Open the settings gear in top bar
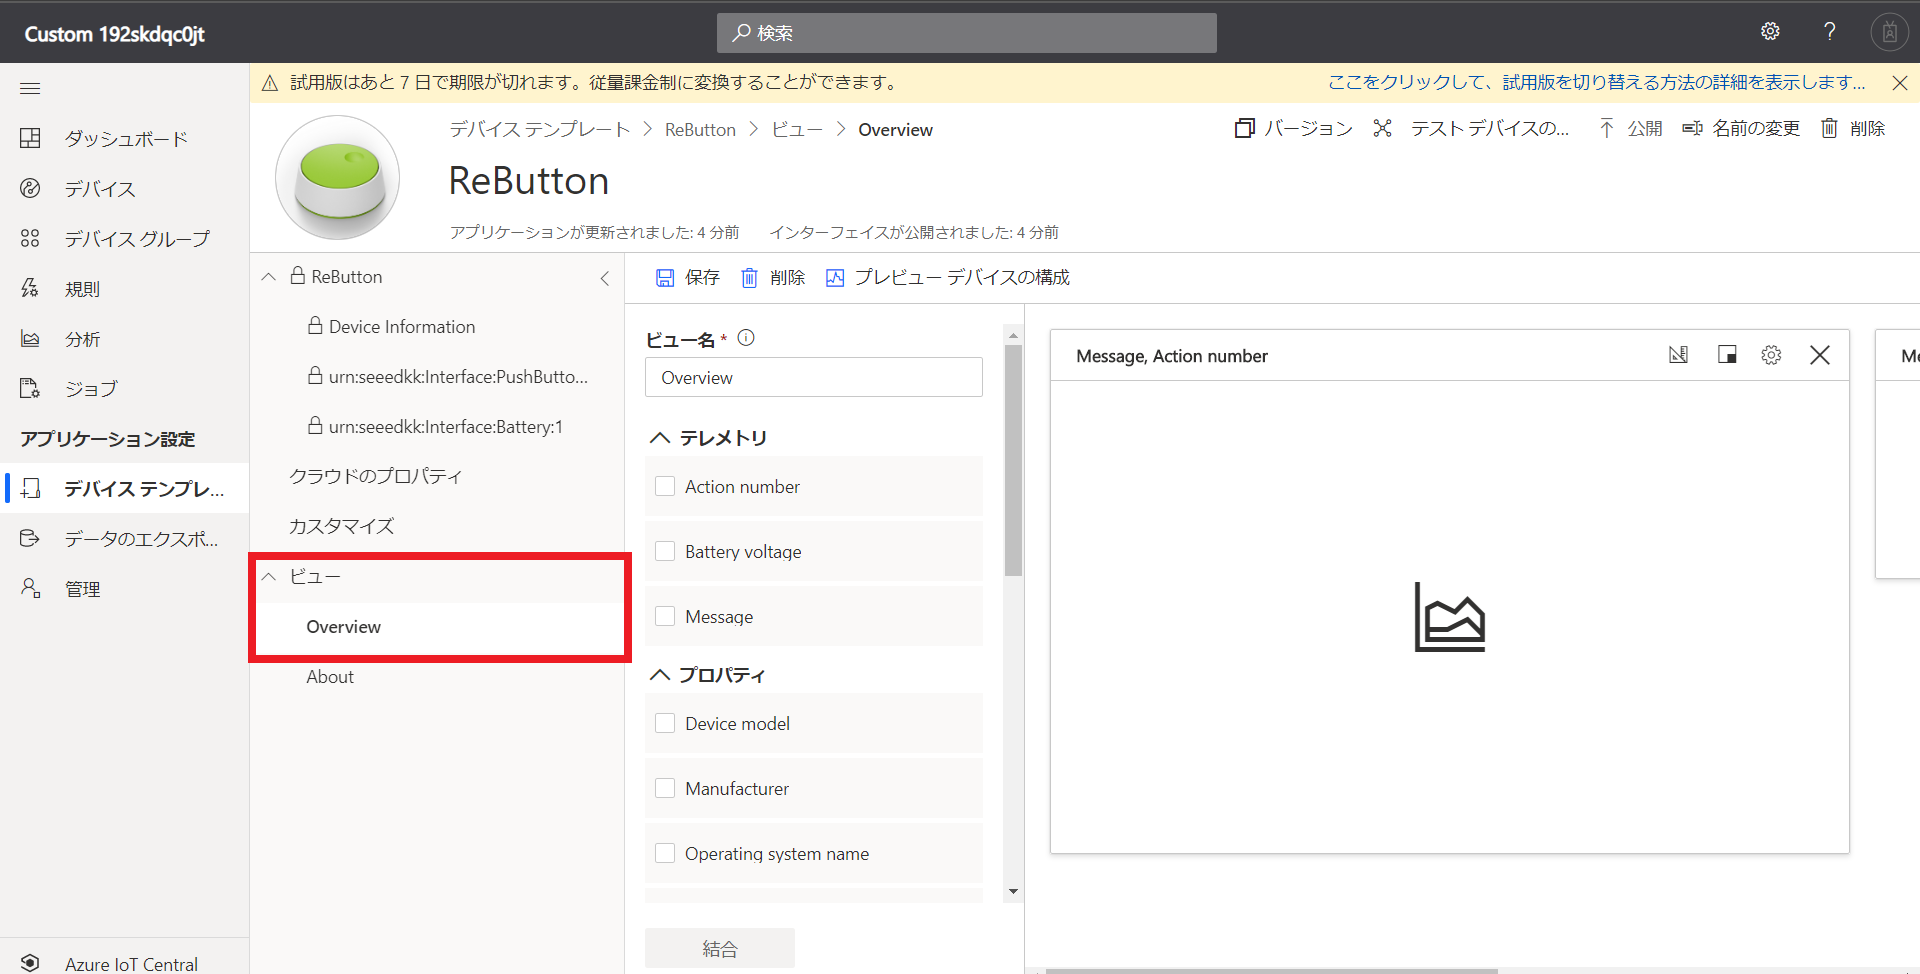This screenshot has width=1920, height=974. 1770,32
